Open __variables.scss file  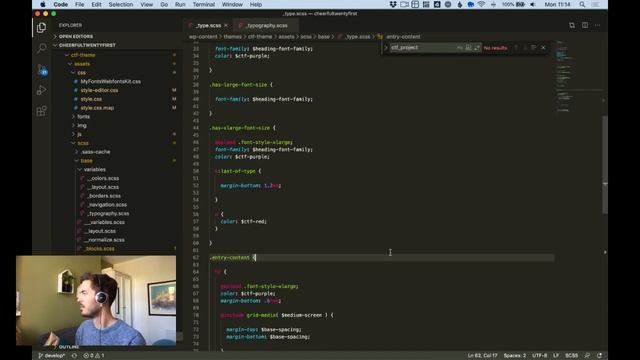104,222
